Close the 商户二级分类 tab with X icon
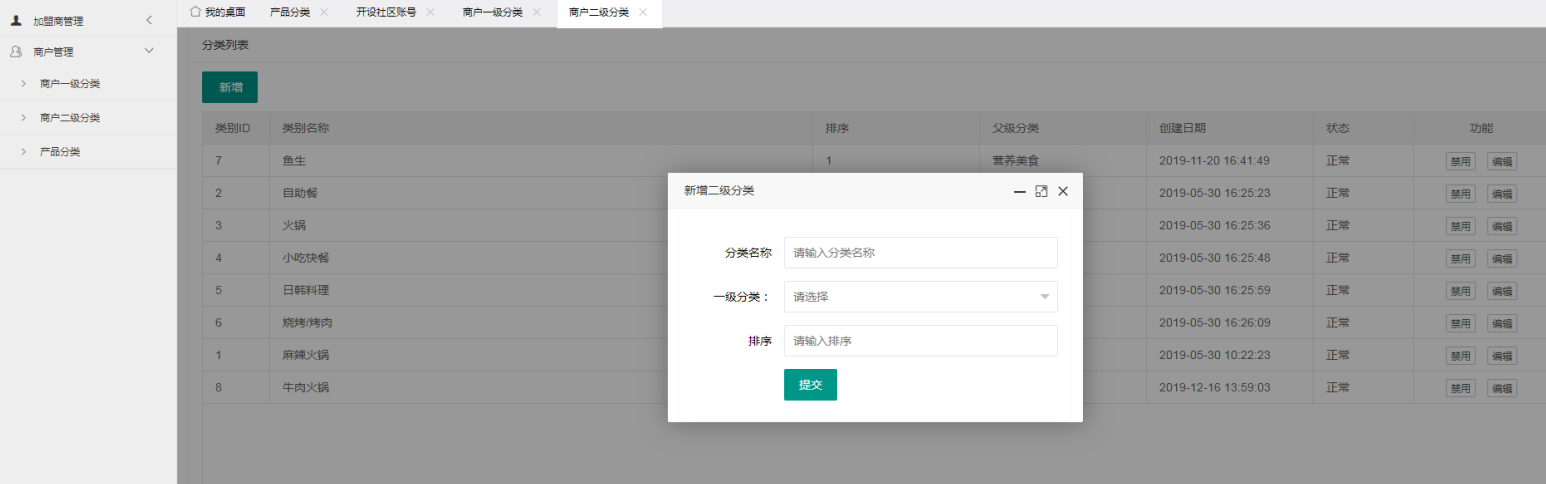 [643, 12]
